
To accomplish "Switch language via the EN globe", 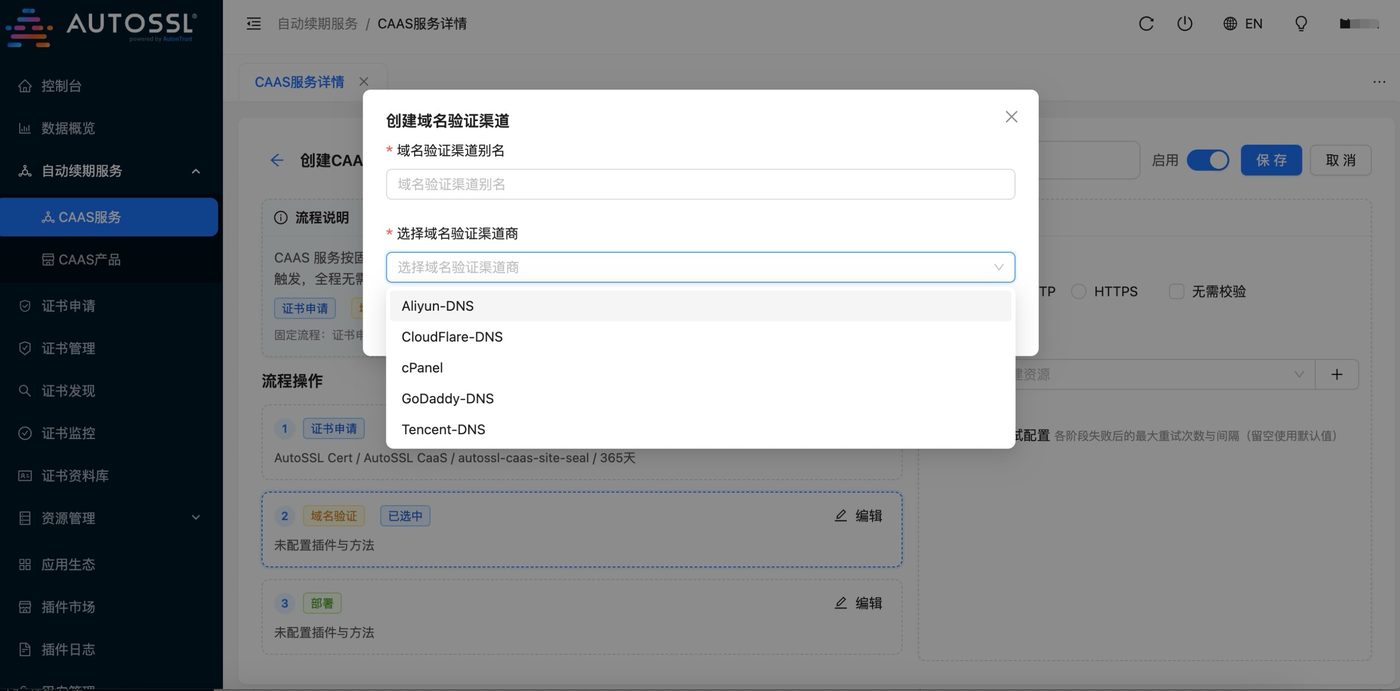I will [1243, 23].
